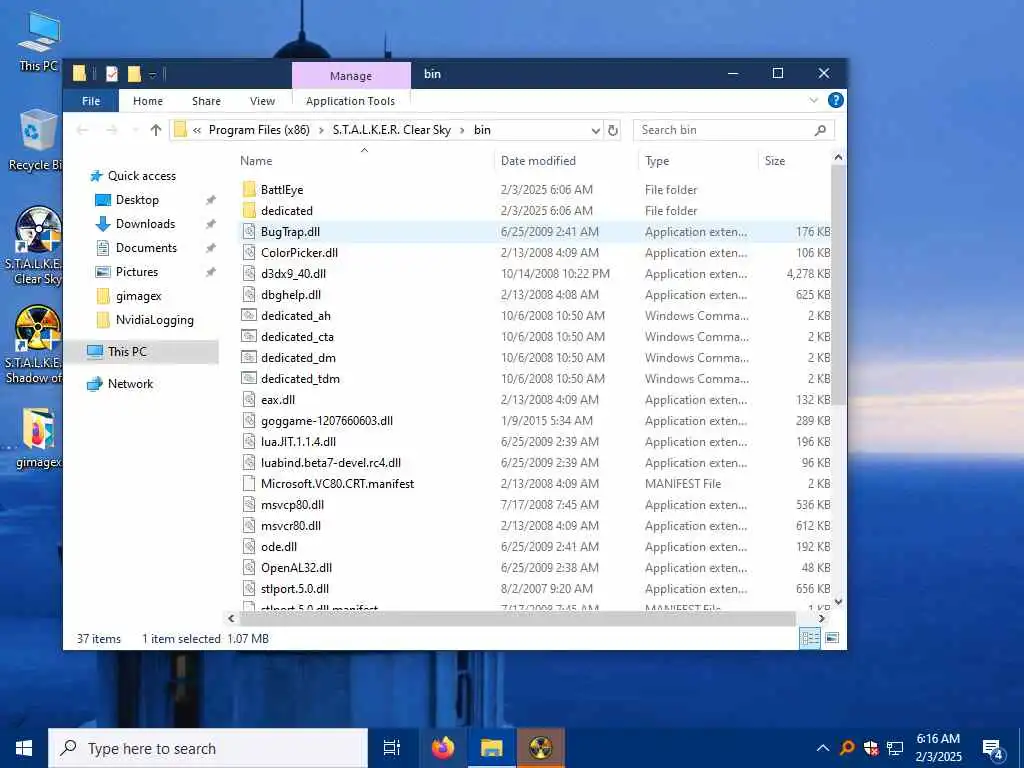The height and width of the screenshot is (768, 1024).
Task: Click the New folder icon in title bar
Action: point(135,74)
